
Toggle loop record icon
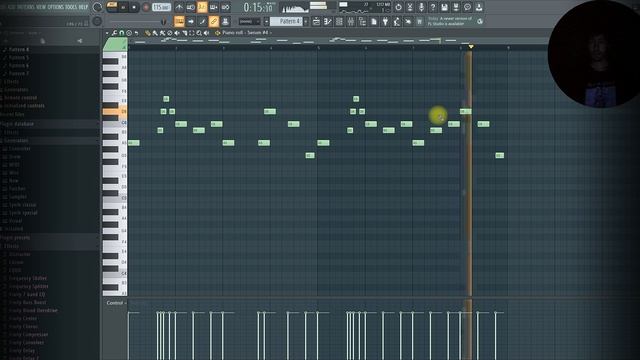(x=225, y=7)
